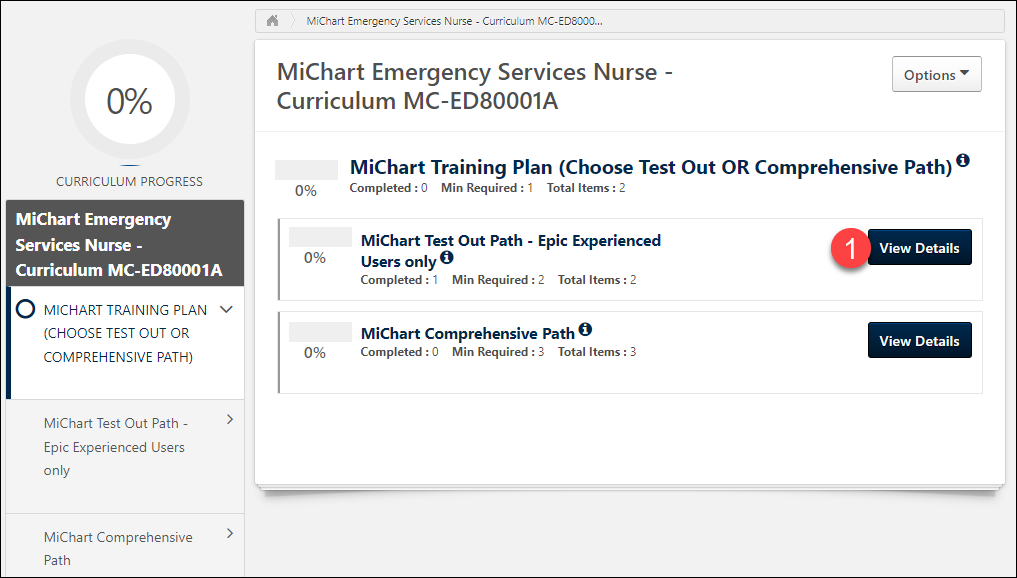Expand MiChart Test Out Path sidebar item

[x=230, y=420]
